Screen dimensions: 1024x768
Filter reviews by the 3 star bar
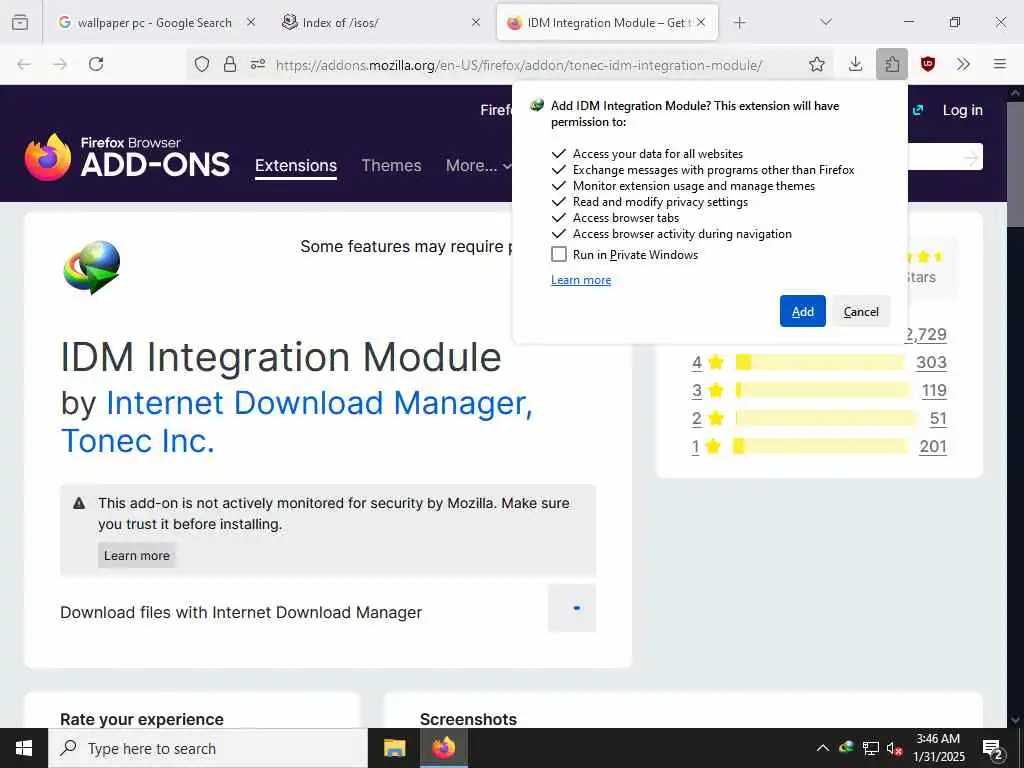pos(823,391)
